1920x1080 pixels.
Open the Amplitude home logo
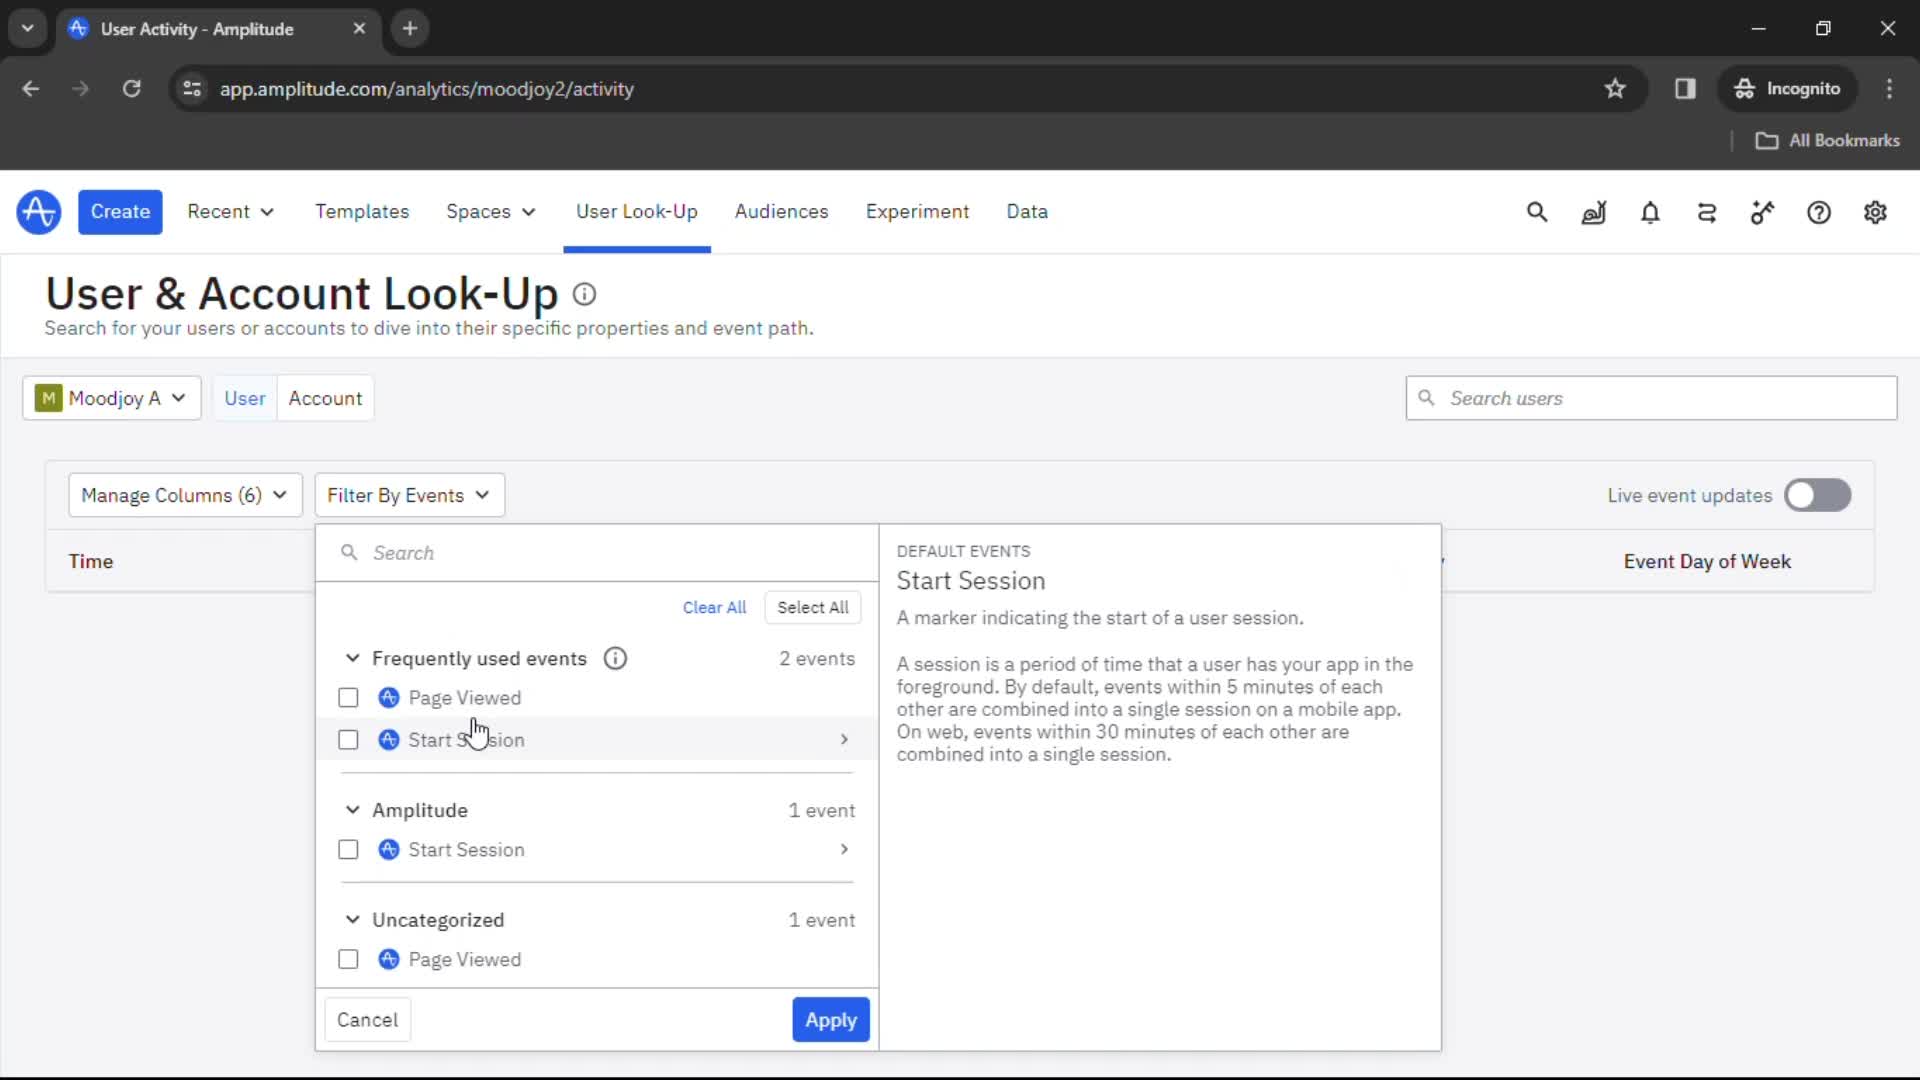[x=39, y=212]
